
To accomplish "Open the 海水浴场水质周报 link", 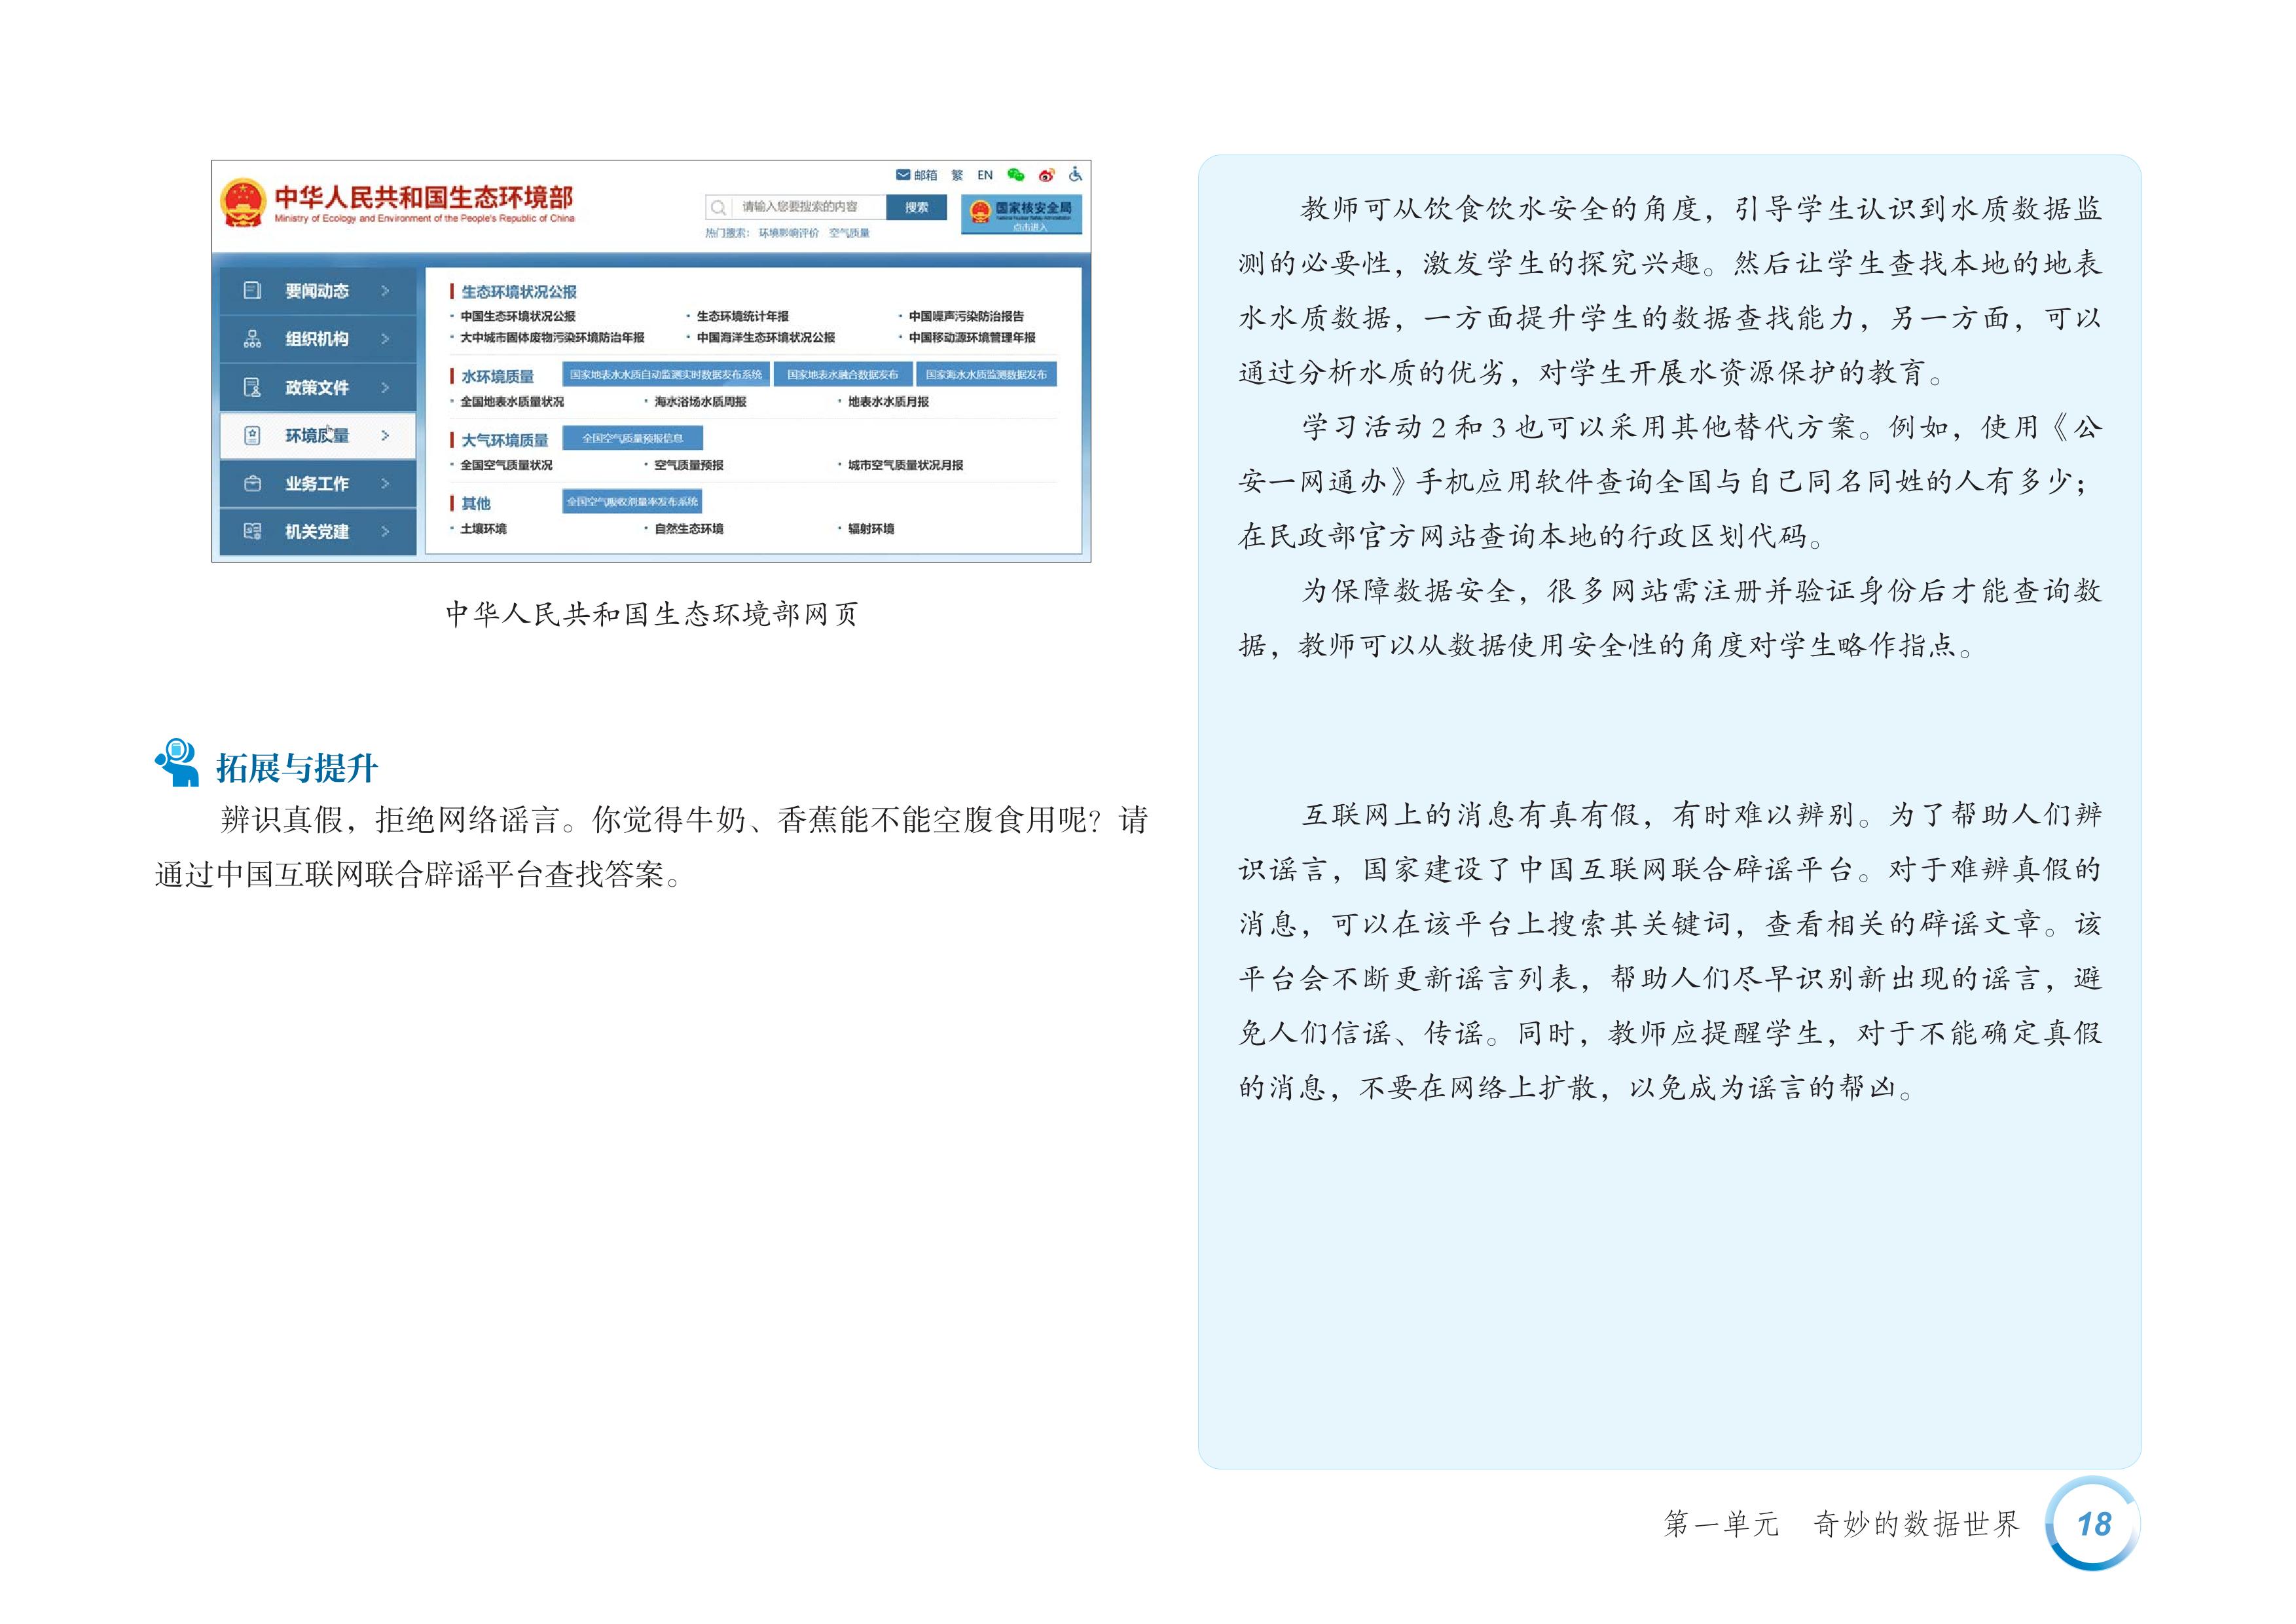I will coord(700,402).
